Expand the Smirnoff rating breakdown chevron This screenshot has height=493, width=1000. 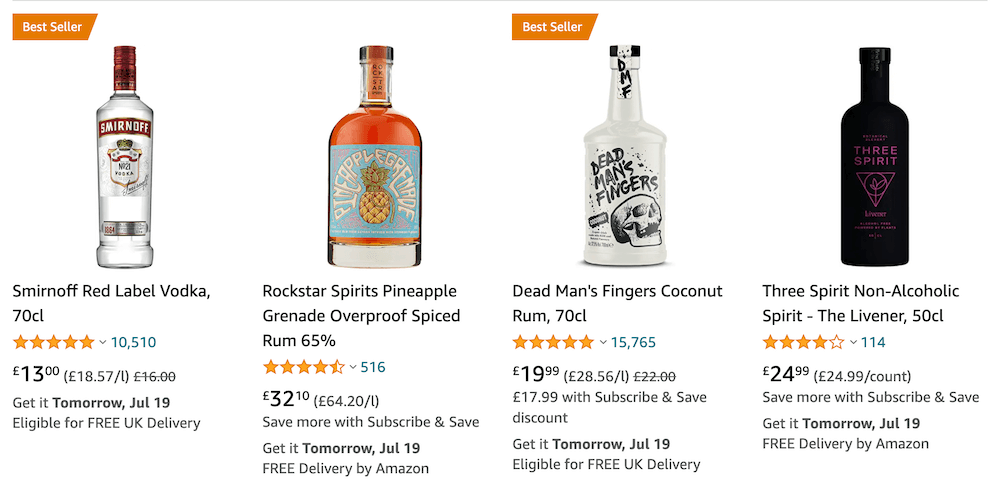tap(102, 343)
